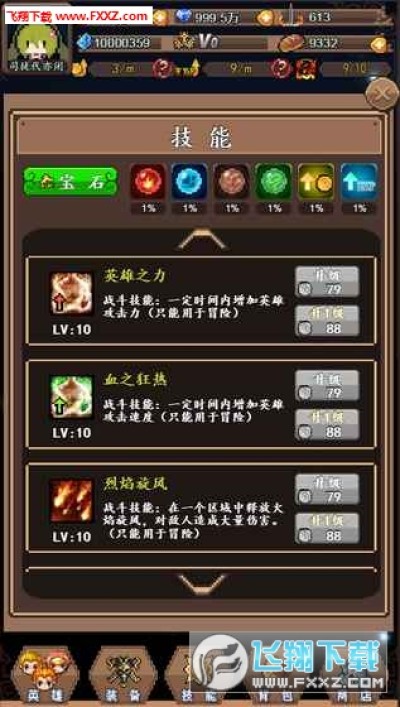Screen dimensions: 400x707
Task: Select the red fire gem icon
Action: point(147,182)
